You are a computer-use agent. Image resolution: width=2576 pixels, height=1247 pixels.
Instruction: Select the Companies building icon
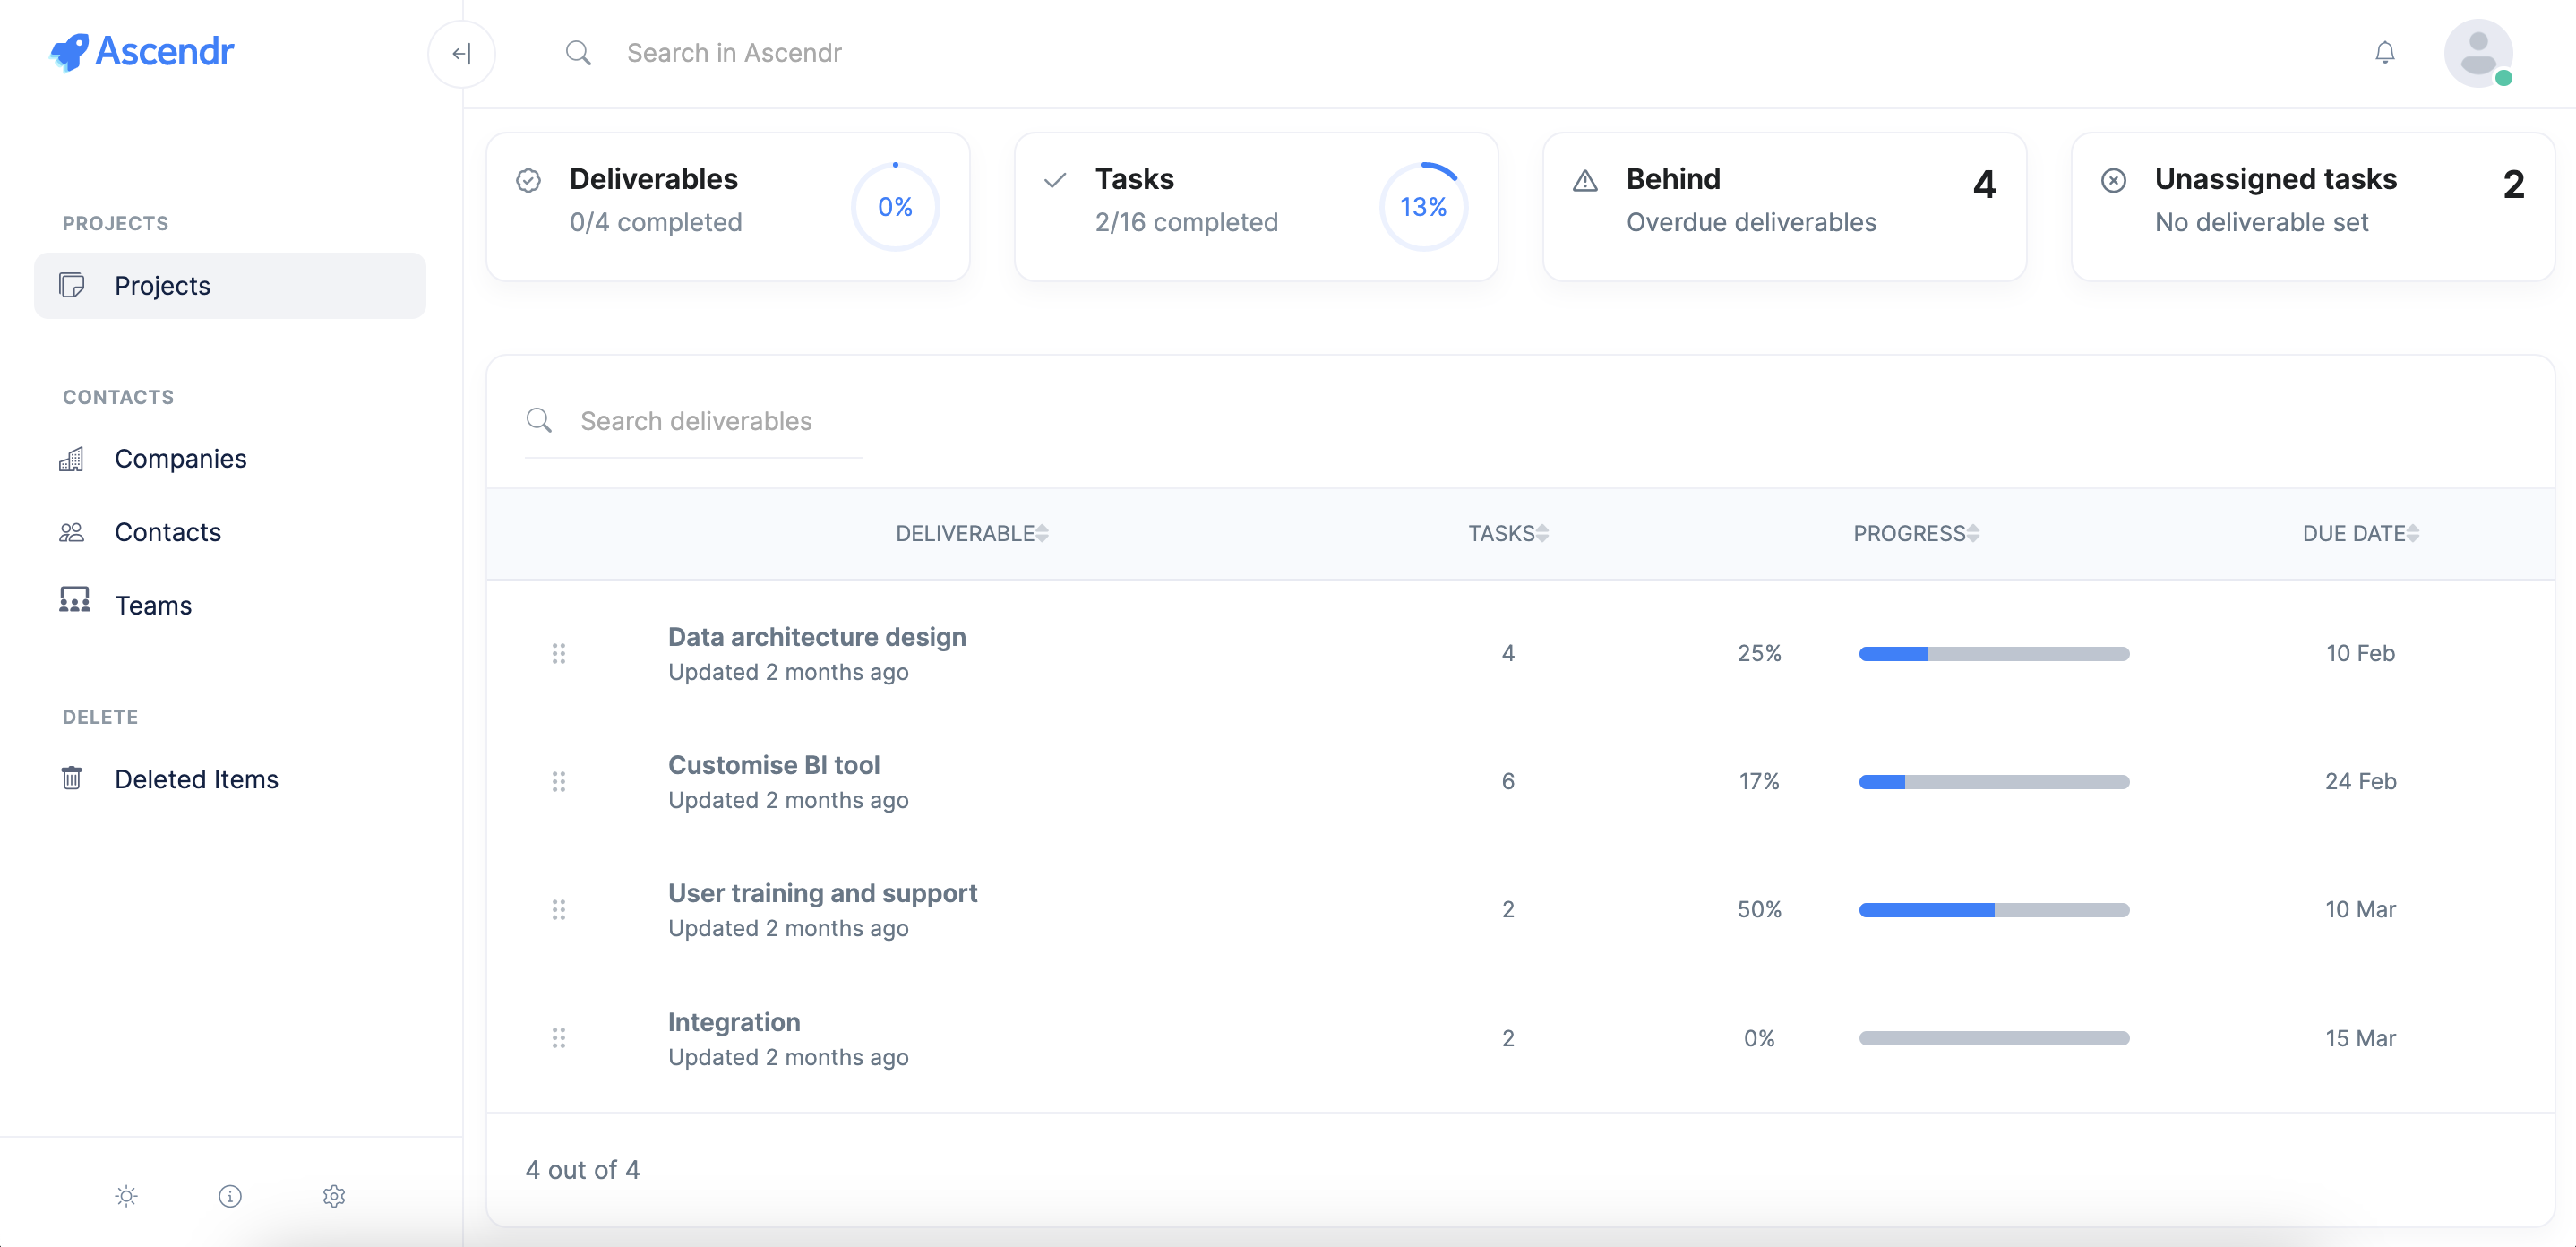coord(72,459)
